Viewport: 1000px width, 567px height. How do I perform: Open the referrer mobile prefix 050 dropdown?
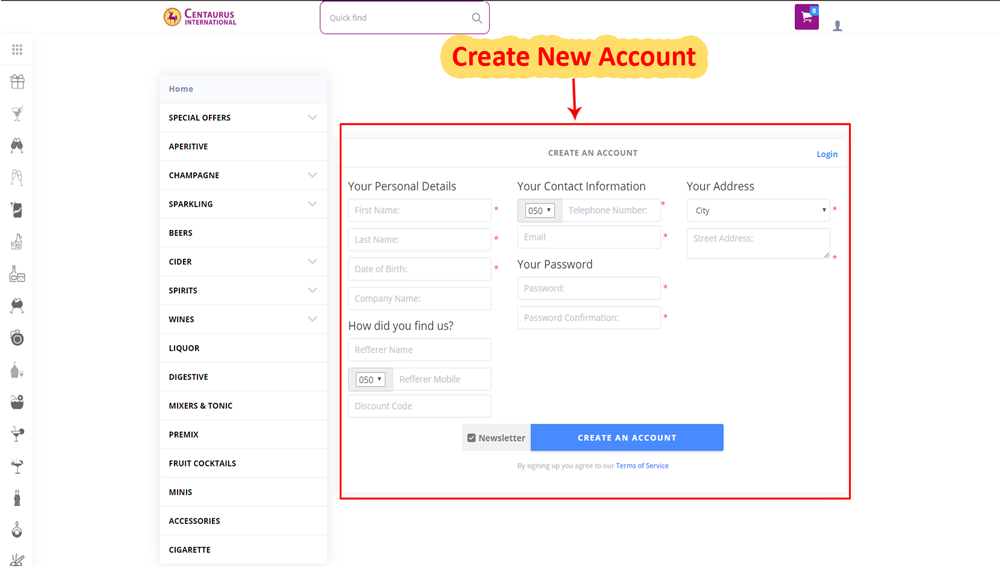coord(370,379)
